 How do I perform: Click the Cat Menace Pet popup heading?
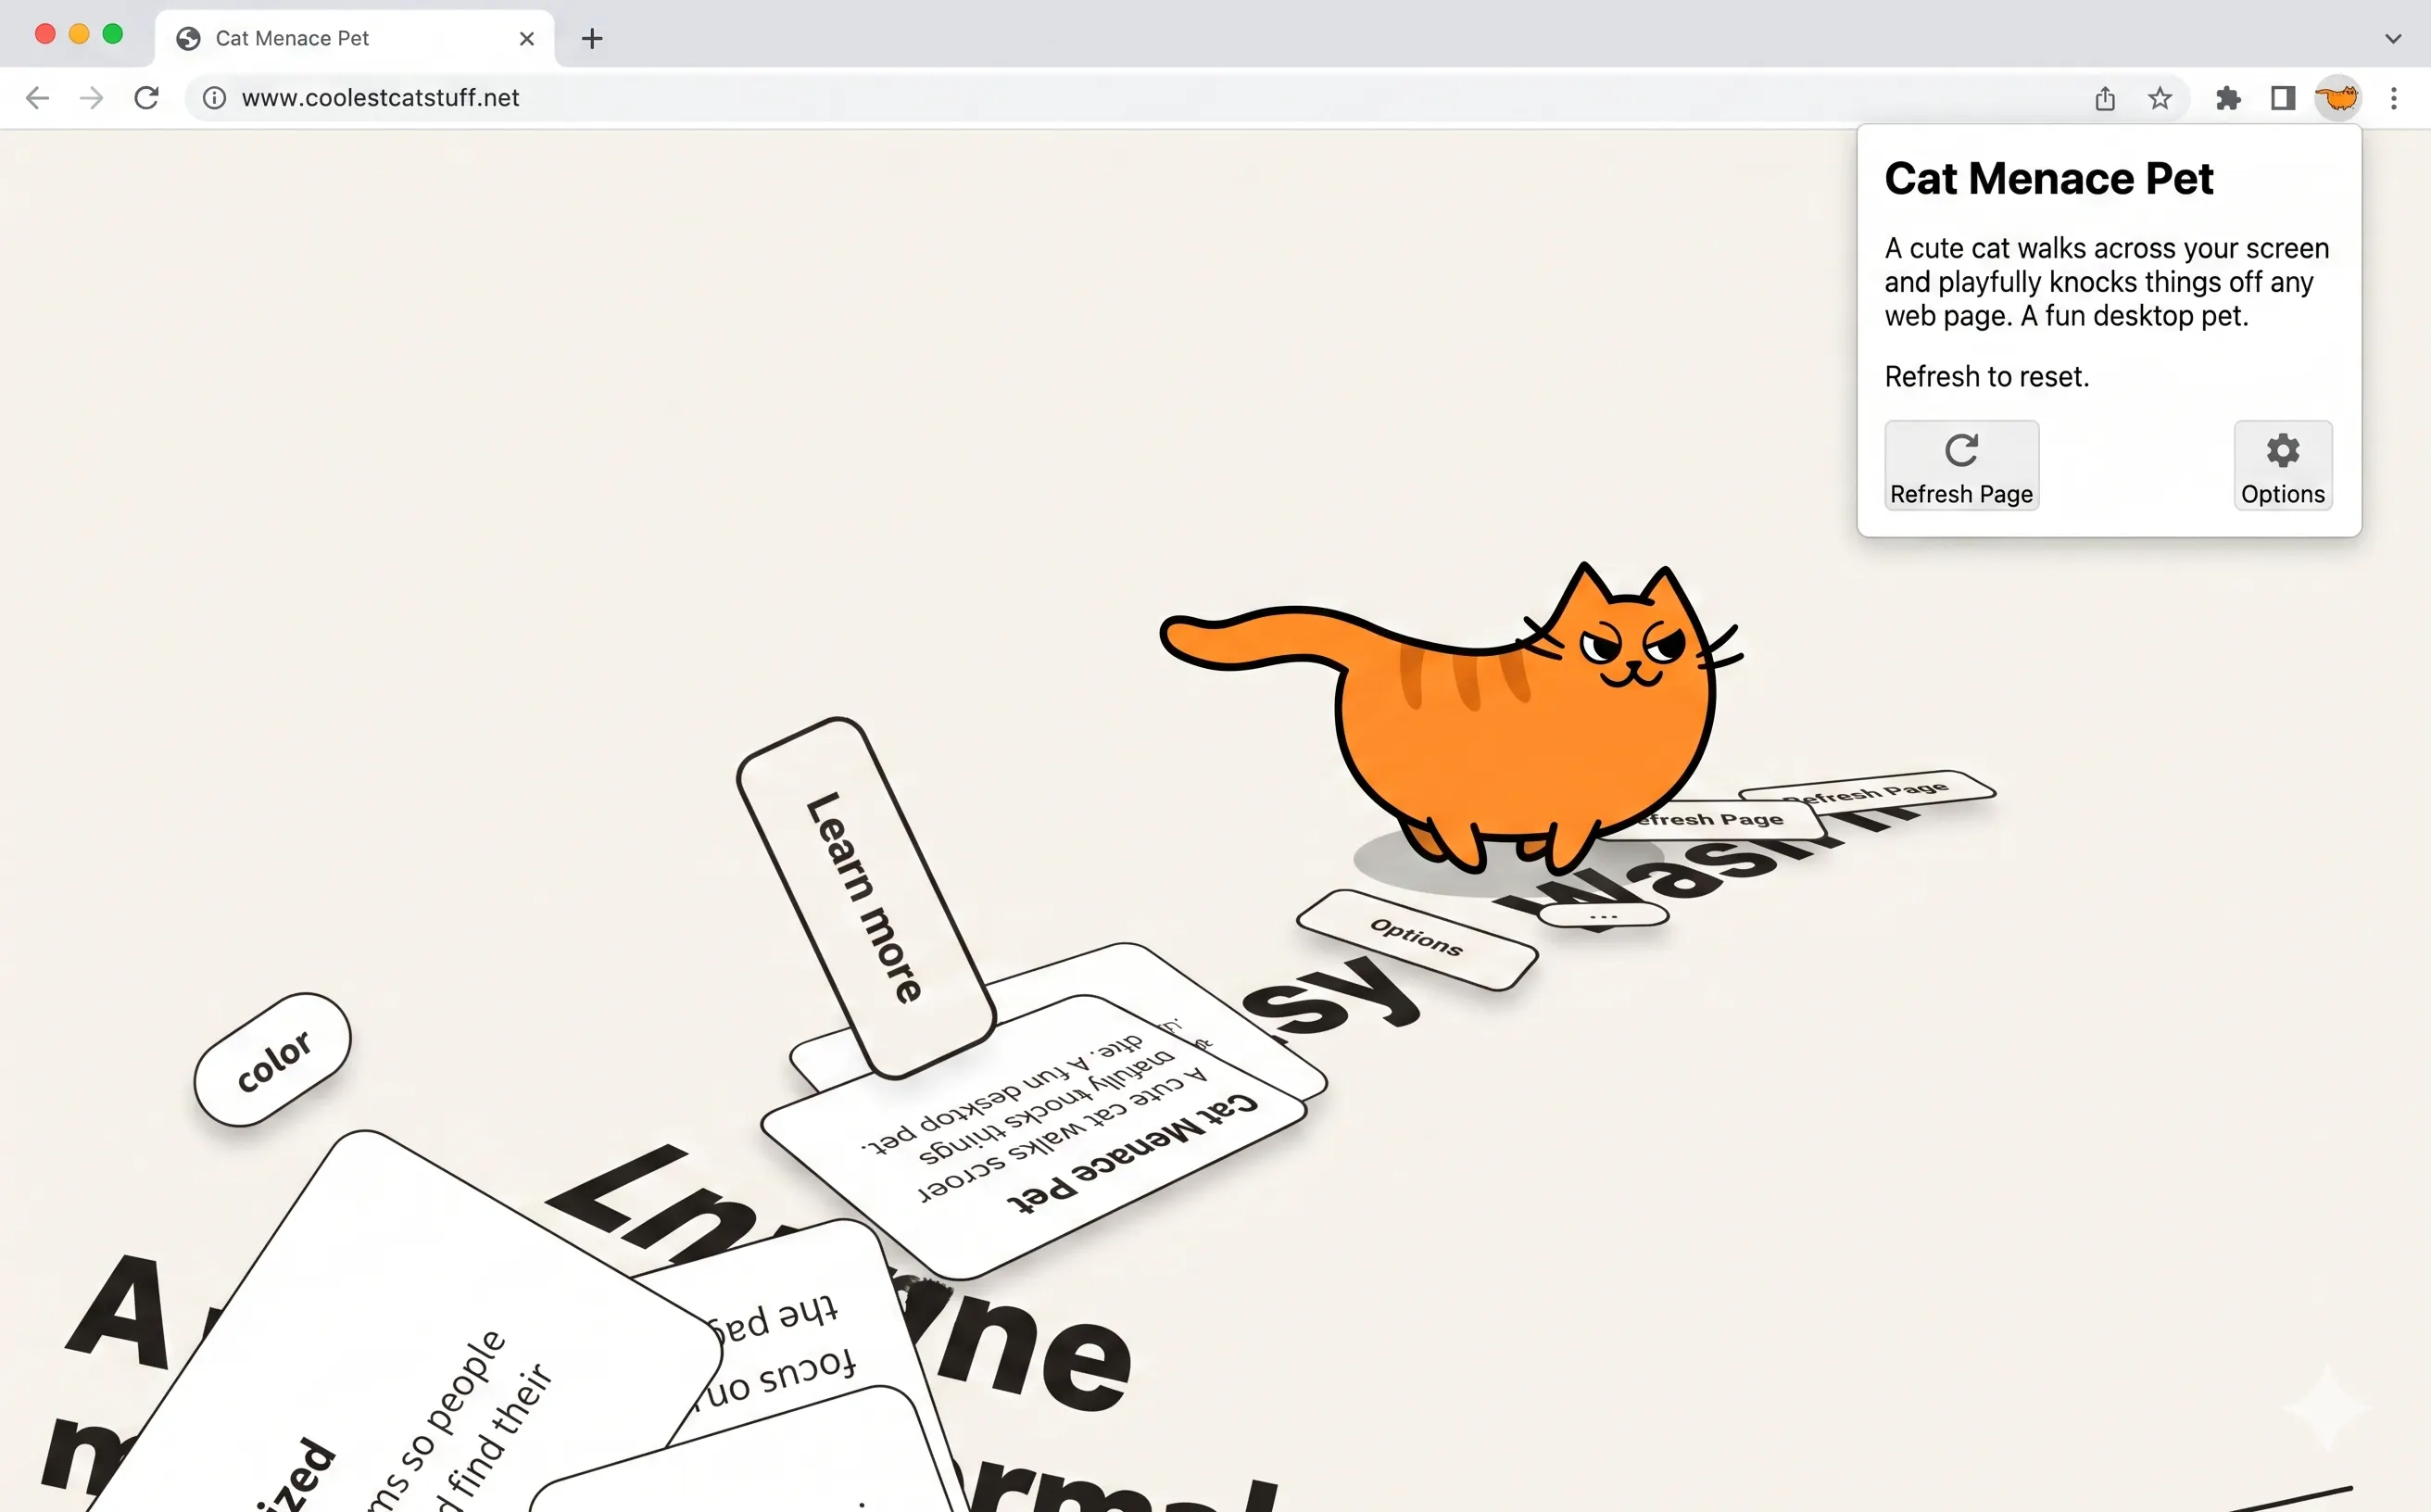click(x=2048, y=179)
